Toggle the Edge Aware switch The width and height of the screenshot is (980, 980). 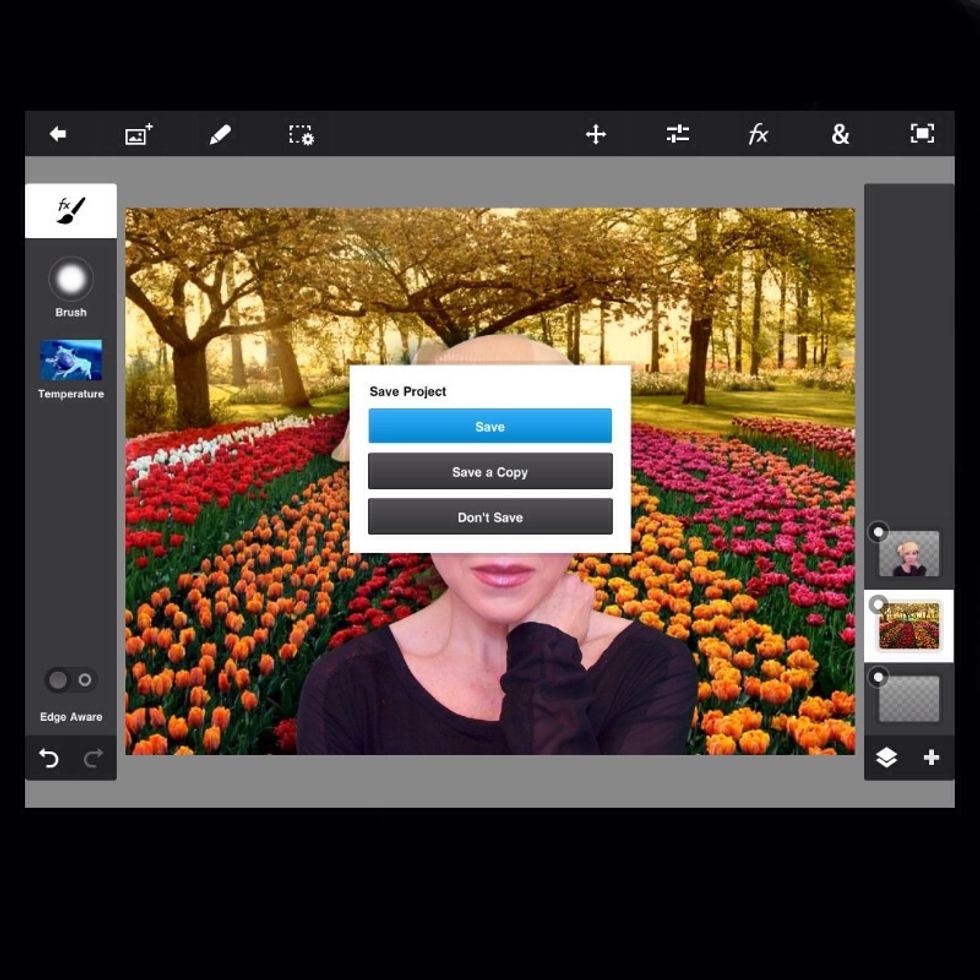(x=71, y=680)
